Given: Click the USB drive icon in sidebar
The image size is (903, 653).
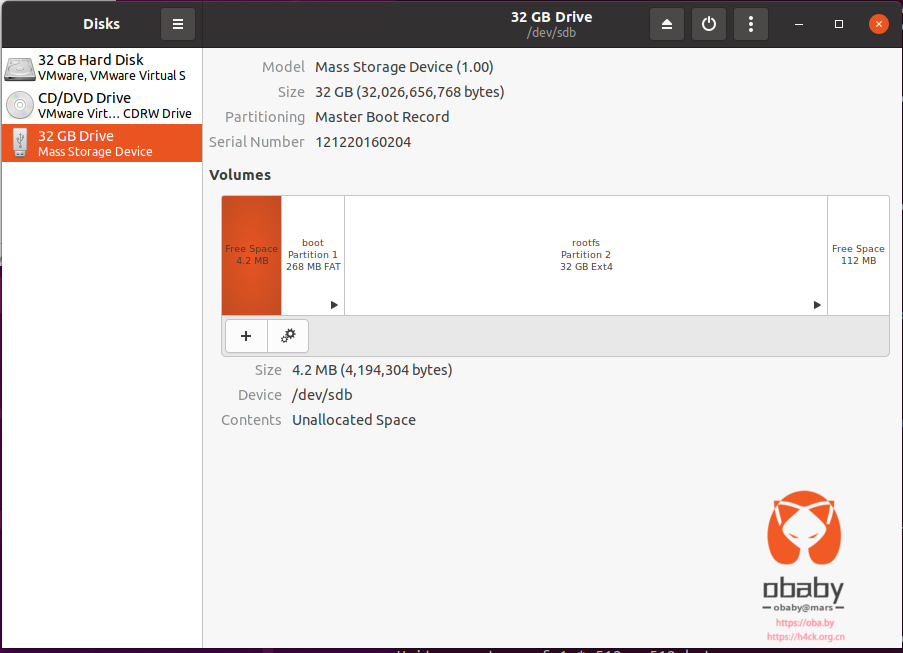Looking at the screenshot, I should 20,143.
